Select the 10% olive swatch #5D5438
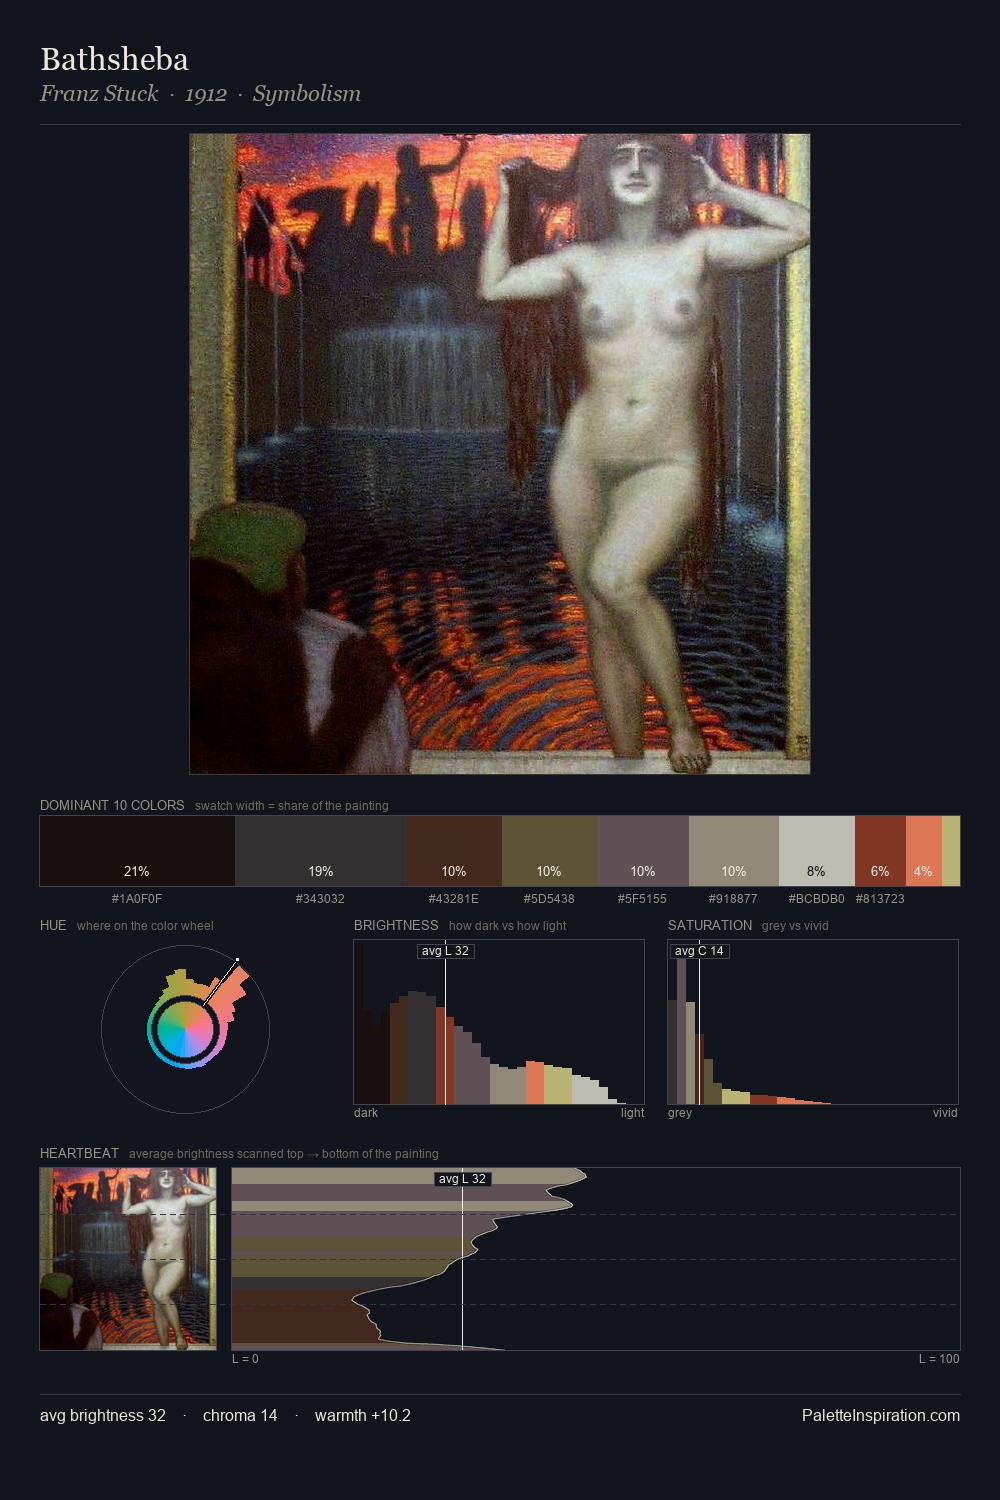Screen dimensions: 1000x1500 click(549, 851)
